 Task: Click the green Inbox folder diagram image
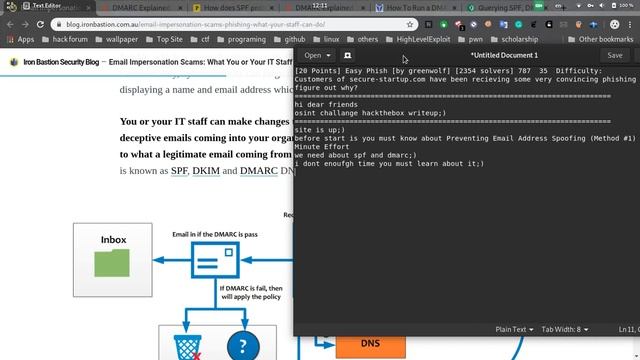112,263
